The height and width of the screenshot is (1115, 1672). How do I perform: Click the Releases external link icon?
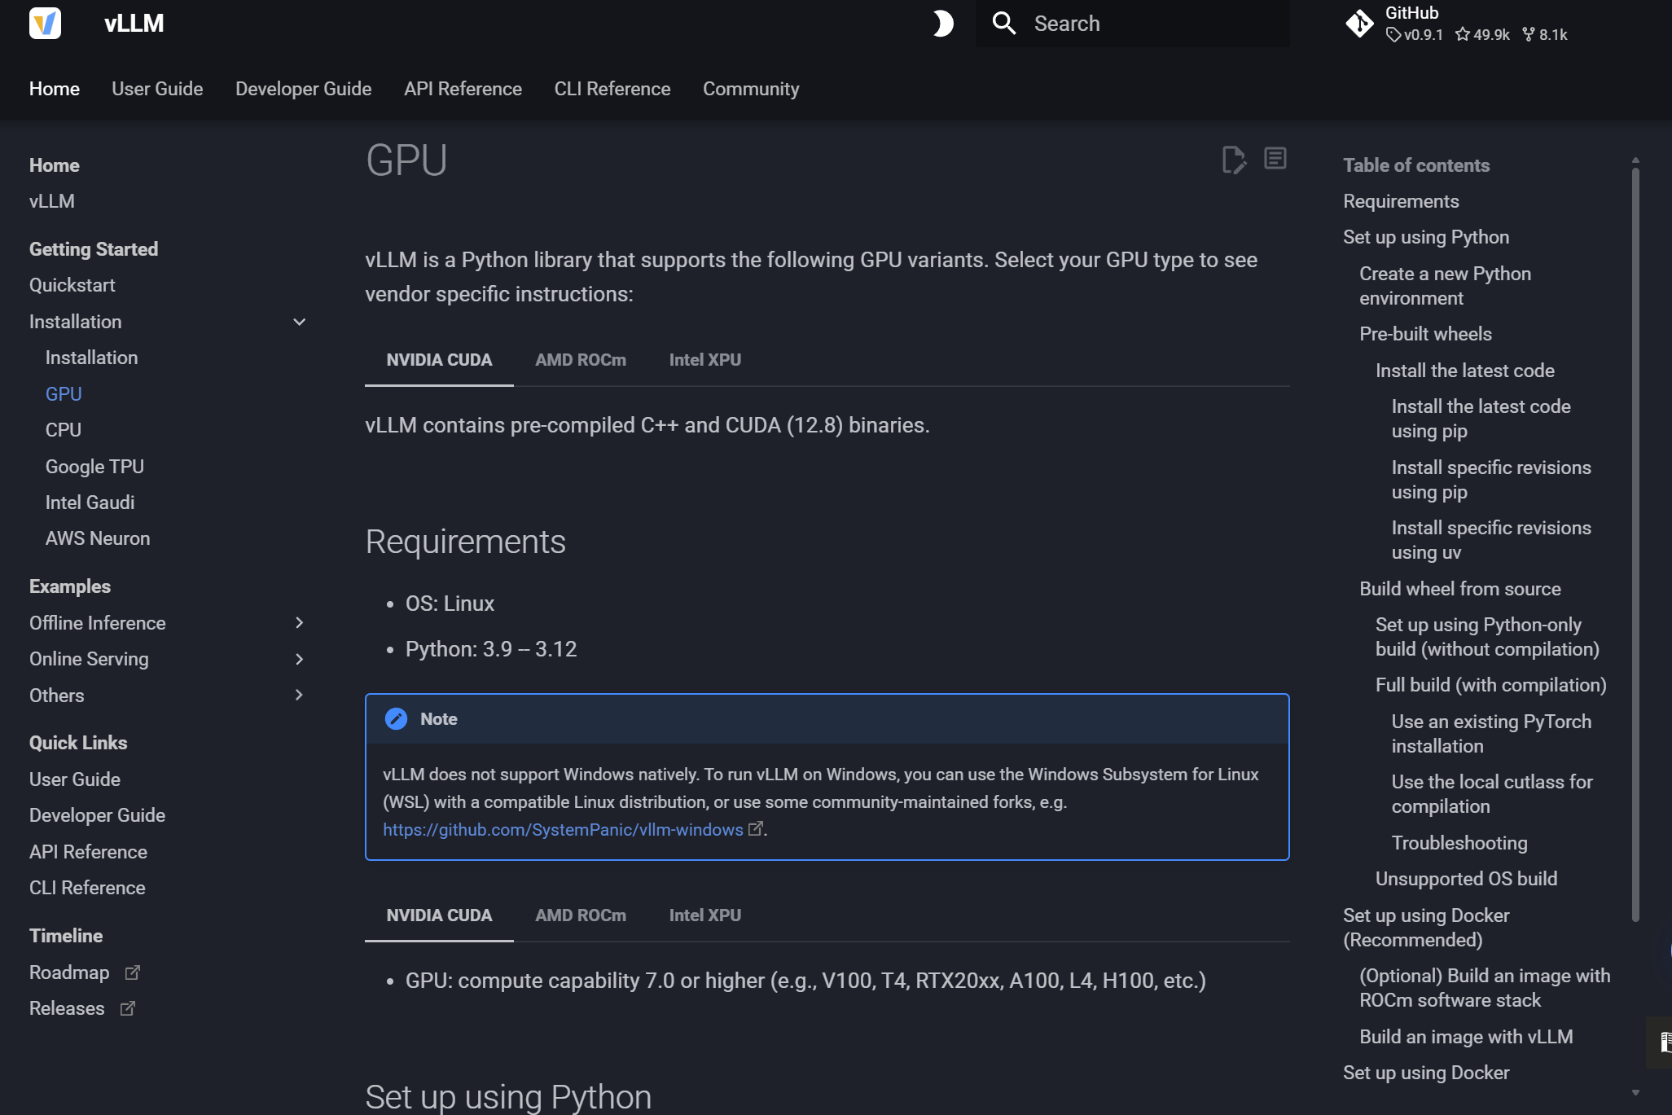pos(127,1009)
